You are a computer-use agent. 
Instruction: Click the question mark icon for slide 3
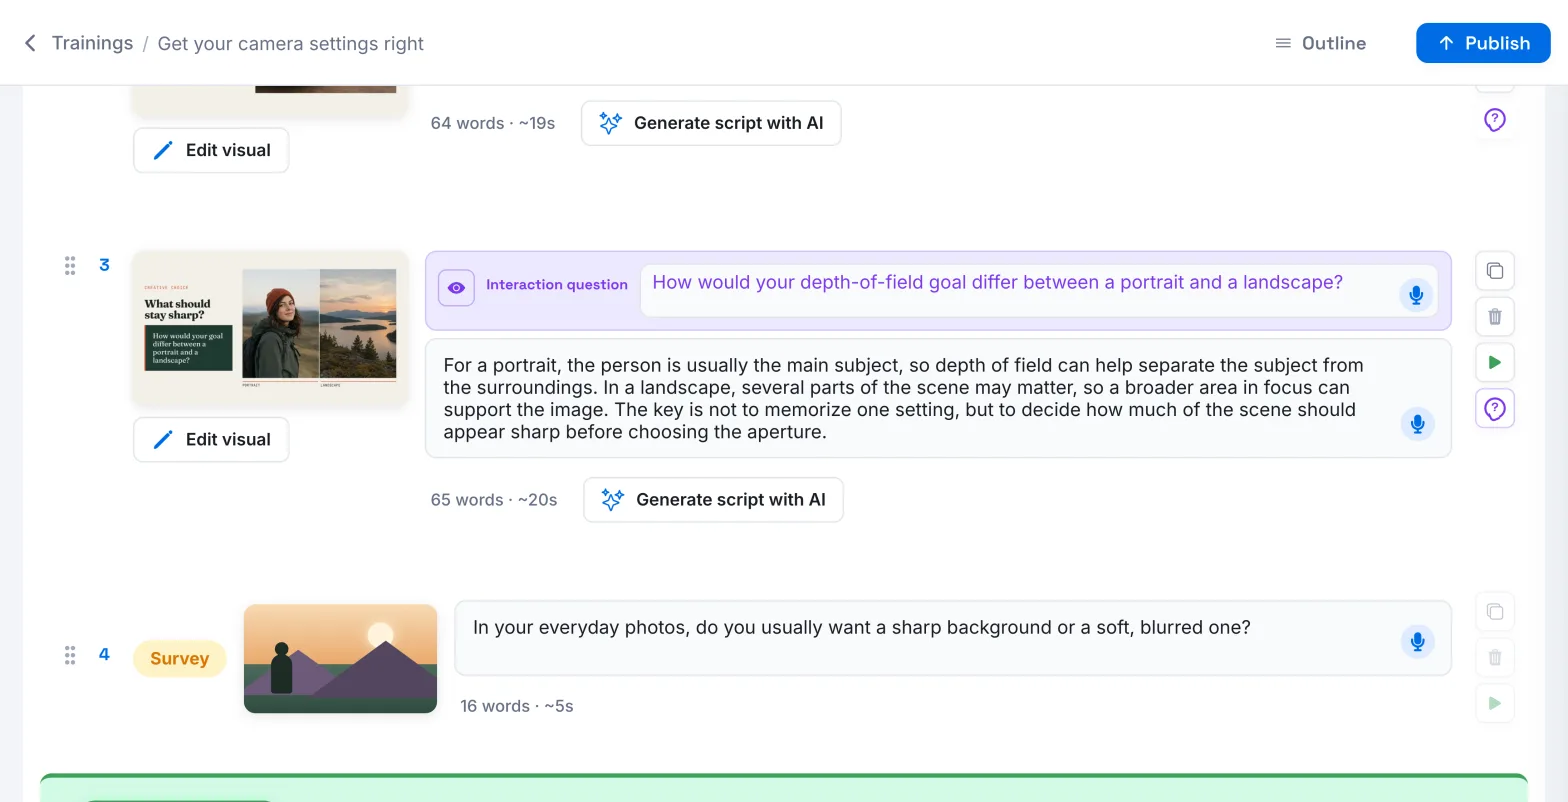point(1495,408)
